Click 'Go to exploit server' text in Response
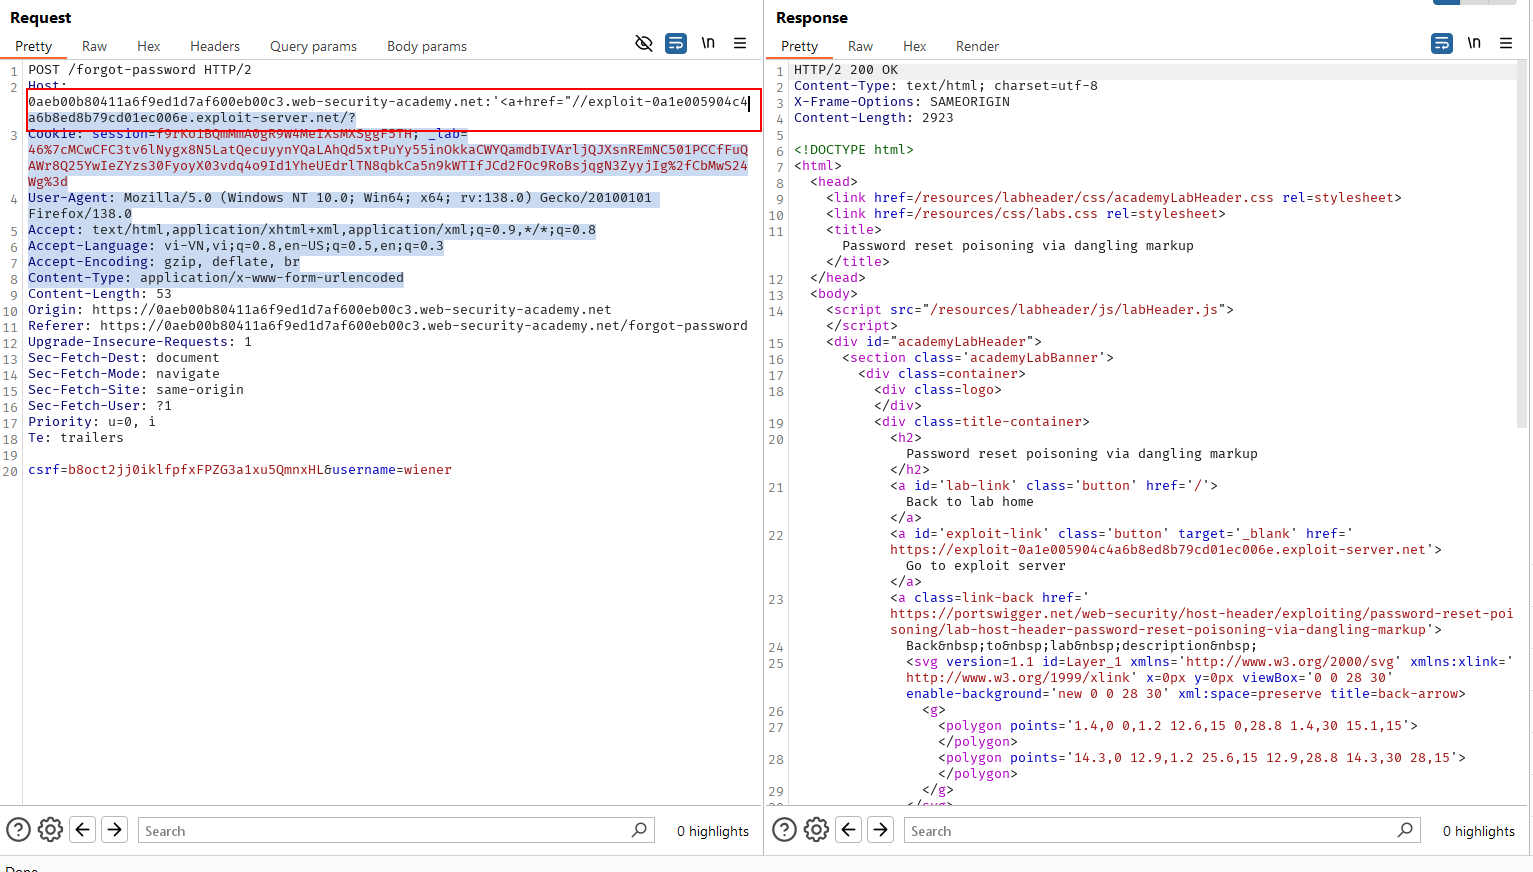1533x872 pixels. pos(986,566)
